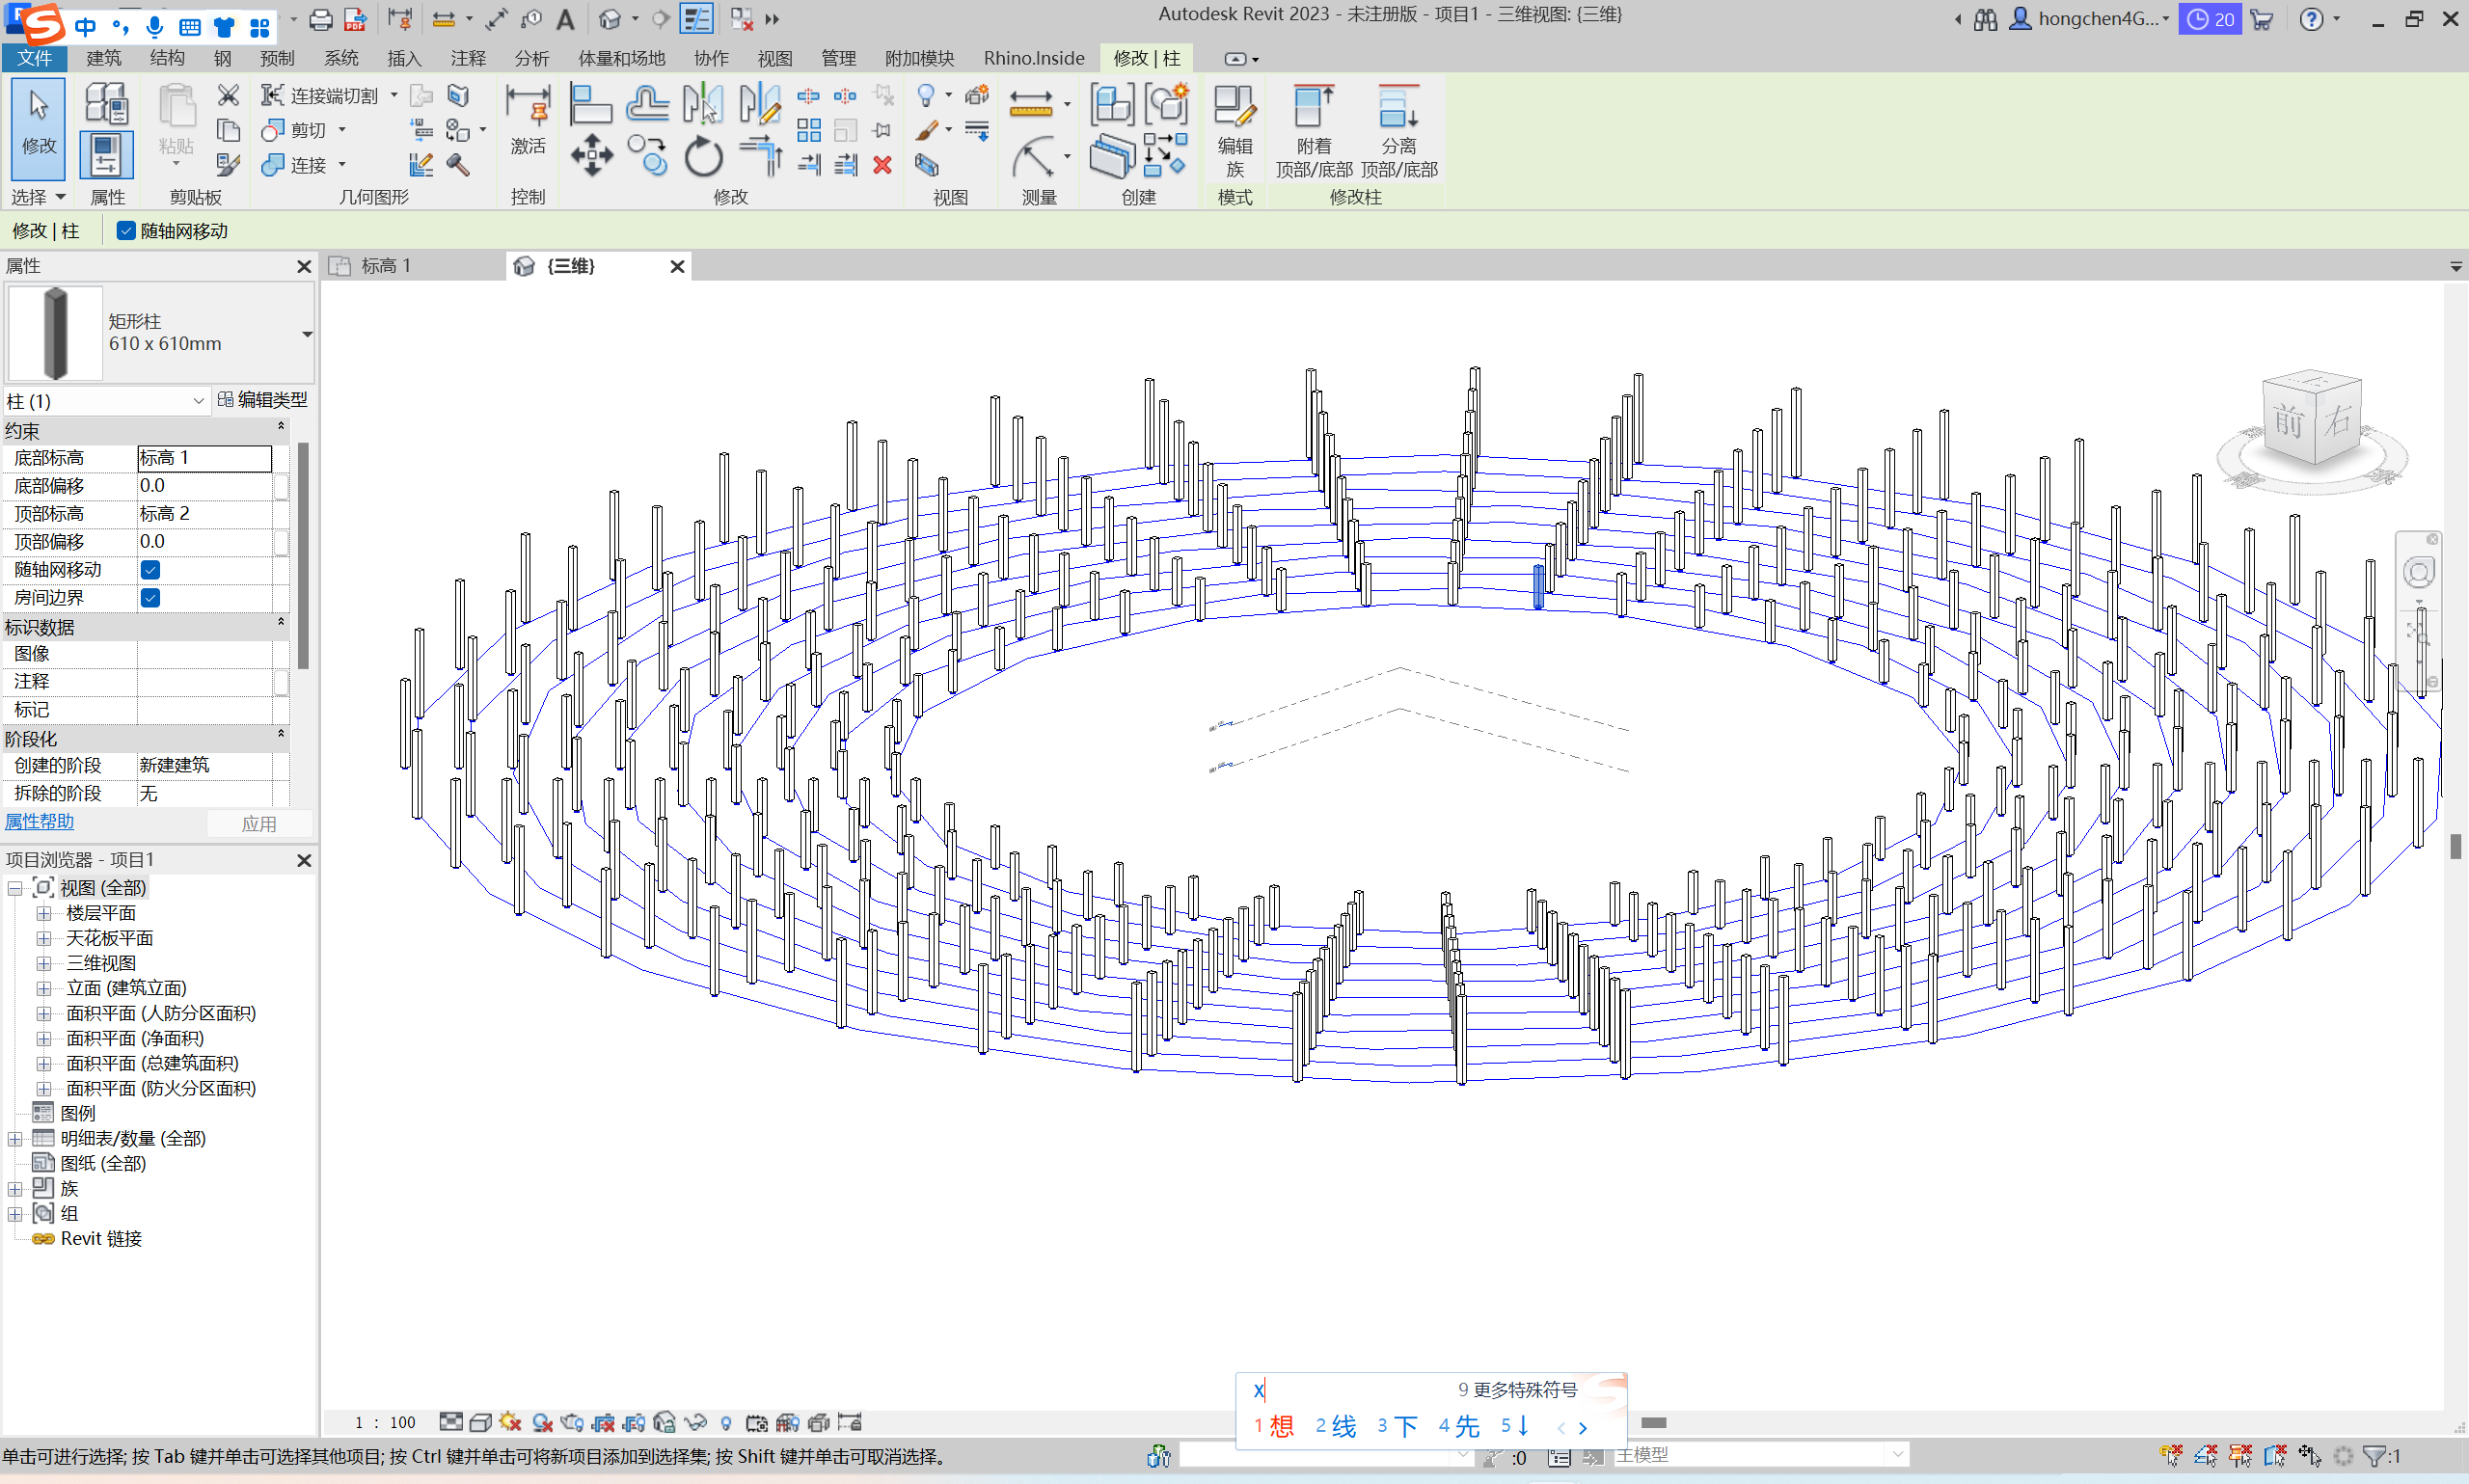The image size is (2469, 1484).
Task: Open the 体量和场地 ribbon tab
Action: click(622, 58)
